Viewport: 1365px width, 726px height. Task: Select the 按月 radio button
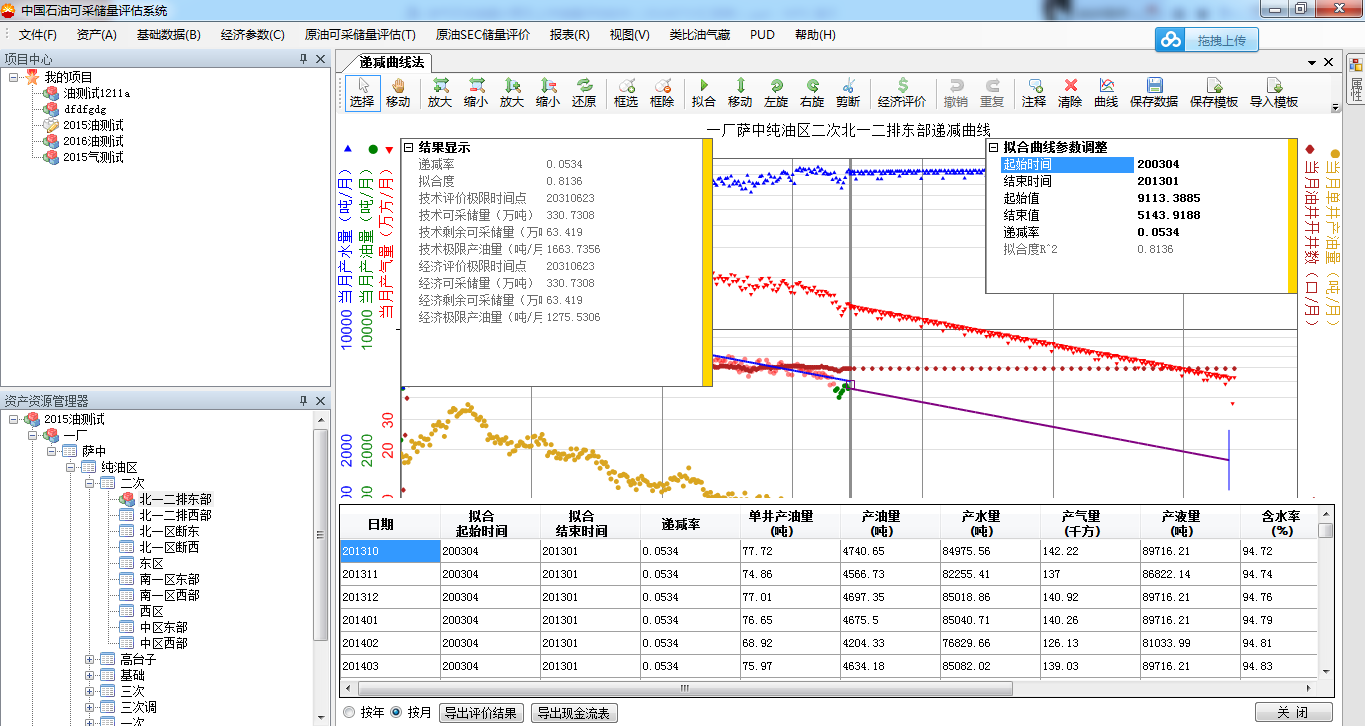coord(397,713)
